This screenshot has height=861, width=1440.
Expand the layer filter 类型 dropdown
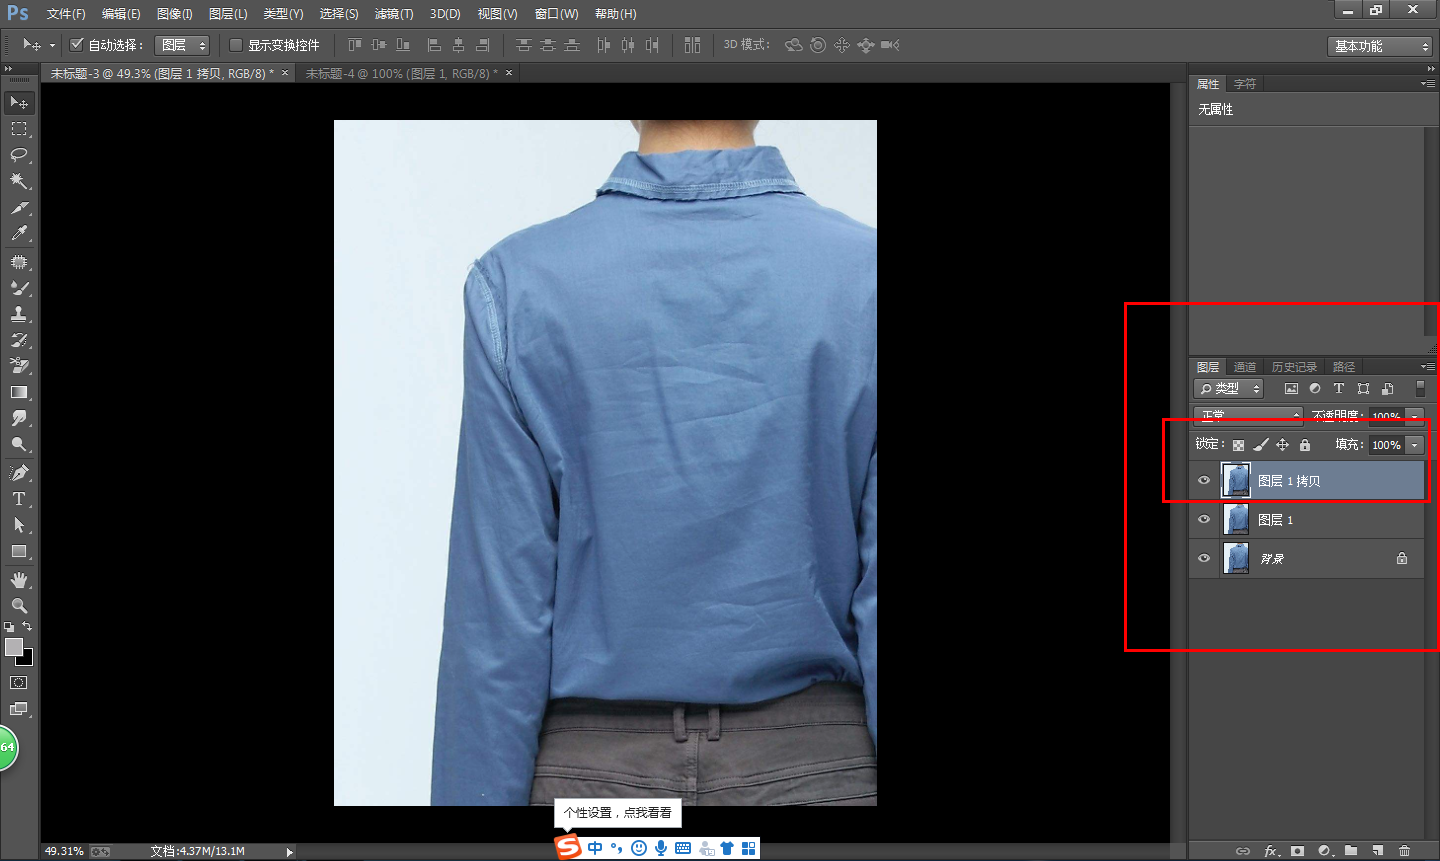1229,389
